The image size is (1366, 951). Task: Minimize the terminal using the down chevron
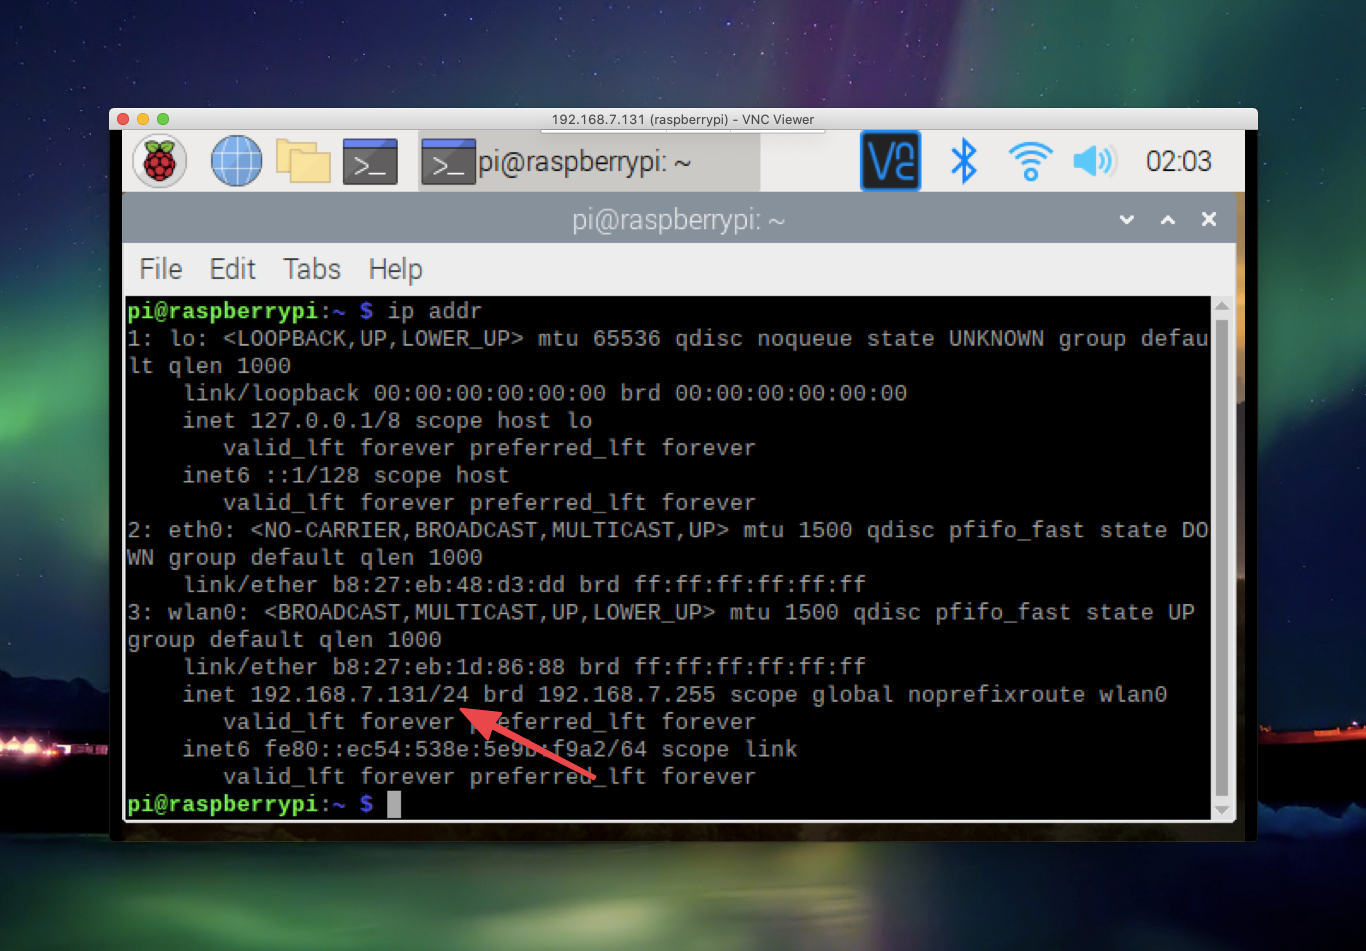pyautogui.click(x=1127, y=220)
